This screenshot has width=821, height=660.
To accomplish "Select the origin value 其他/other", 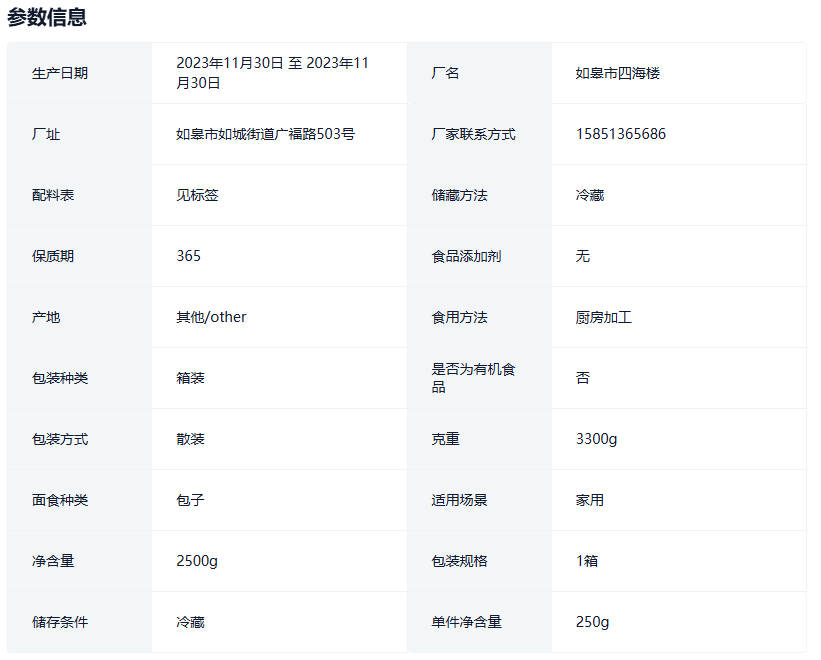I will coord(211,317).
